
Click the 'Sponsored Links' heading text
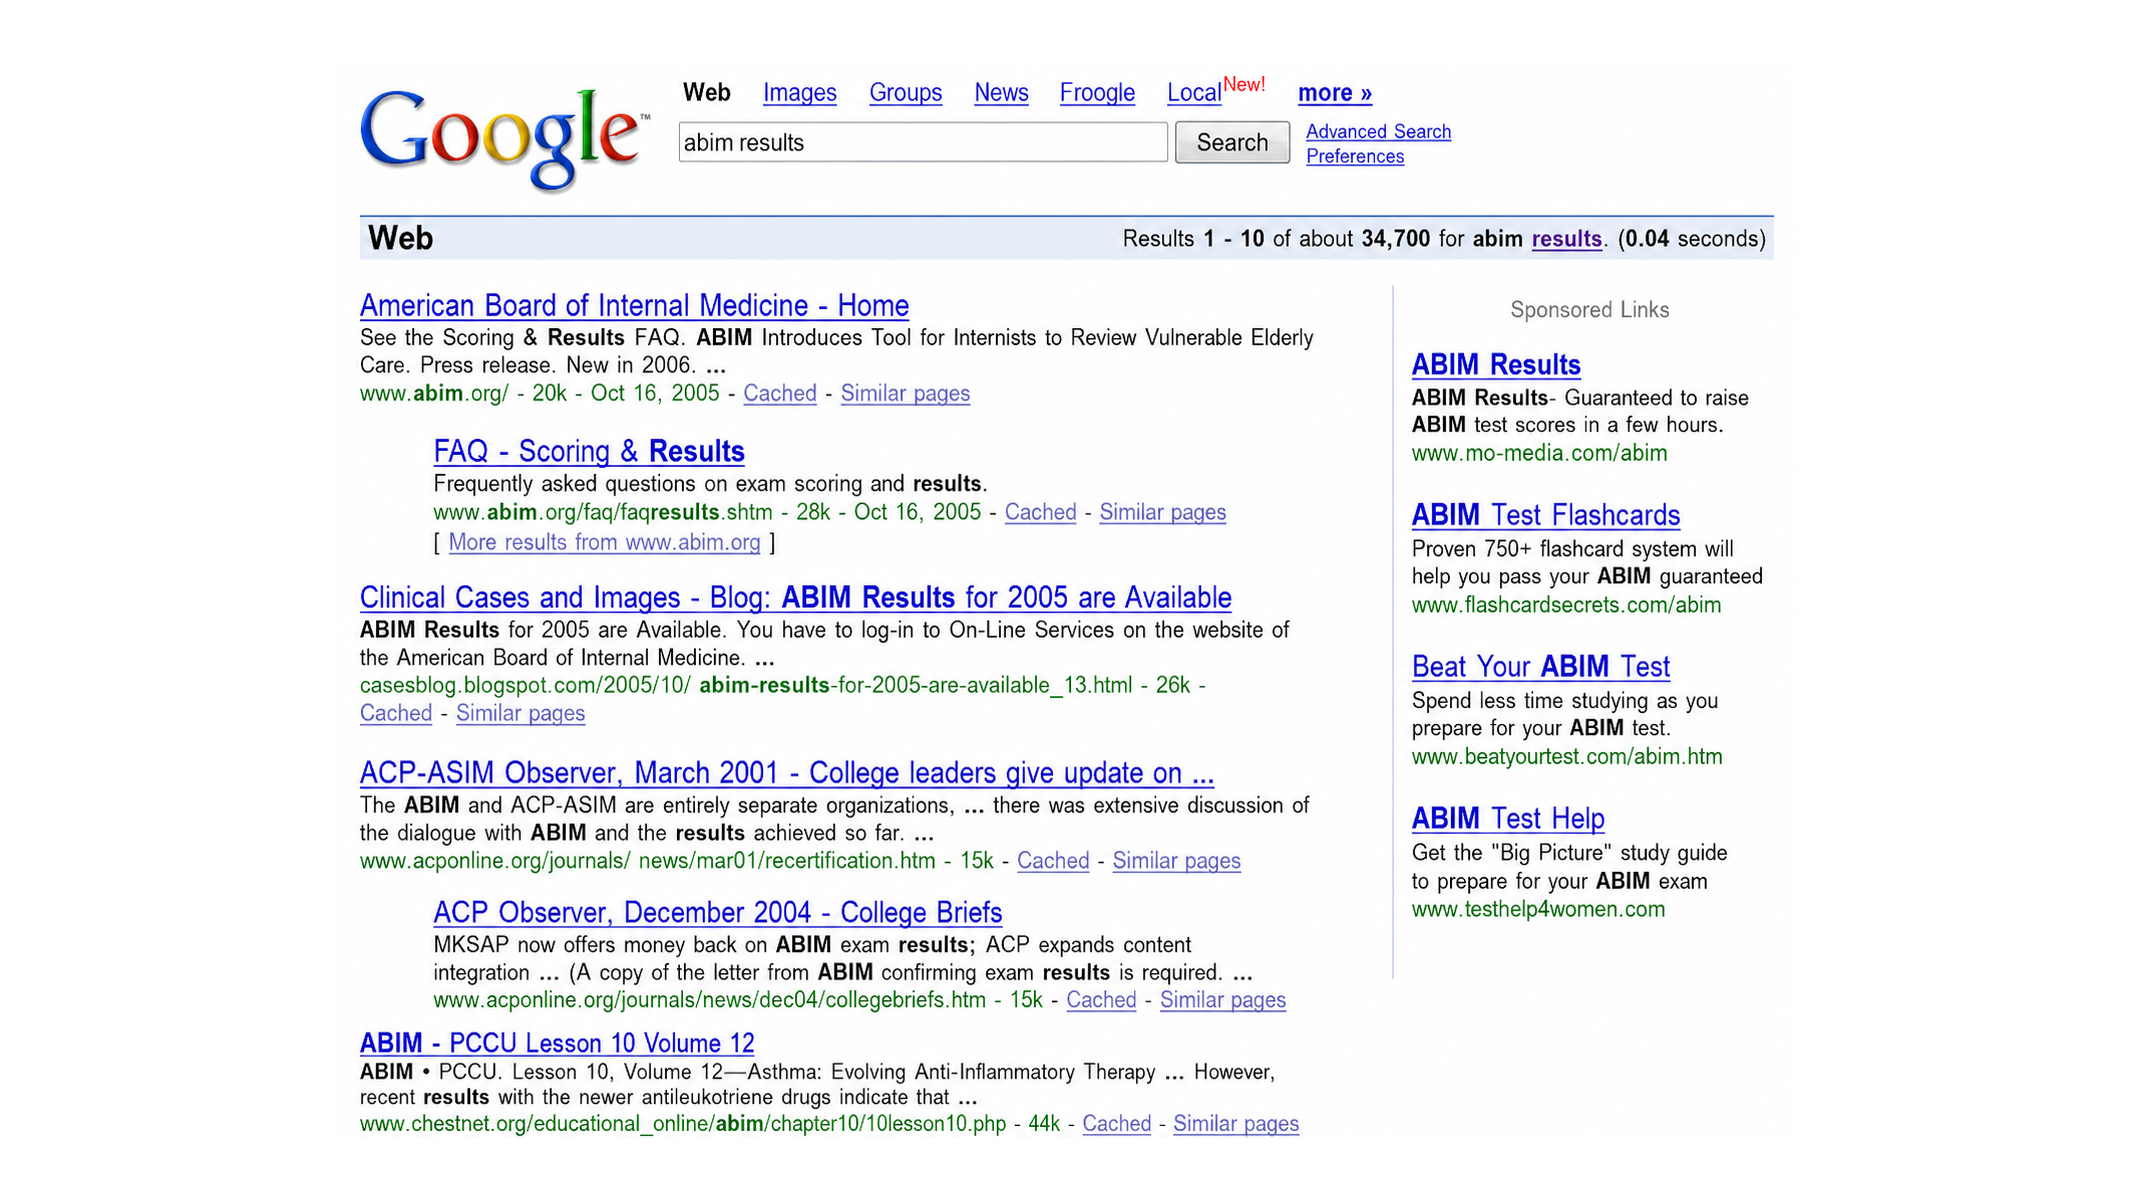pos(1589,310)
